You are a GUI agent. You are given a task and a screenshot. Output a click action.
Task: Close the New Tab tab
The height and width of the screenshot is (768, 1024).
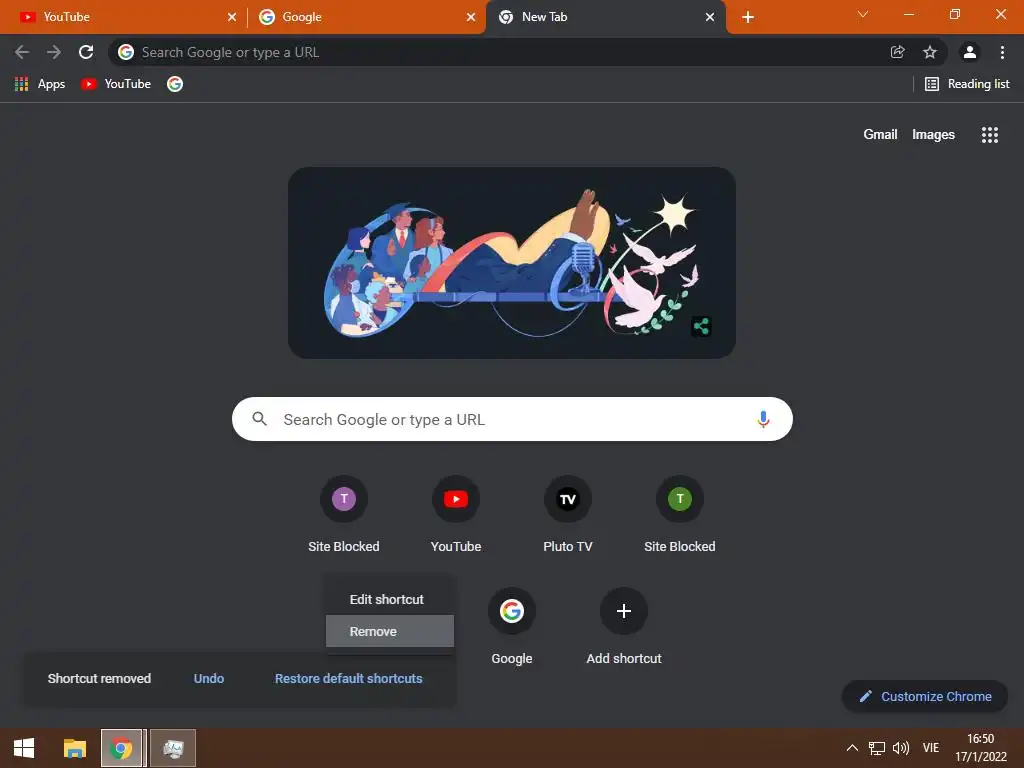click(710, 17)
